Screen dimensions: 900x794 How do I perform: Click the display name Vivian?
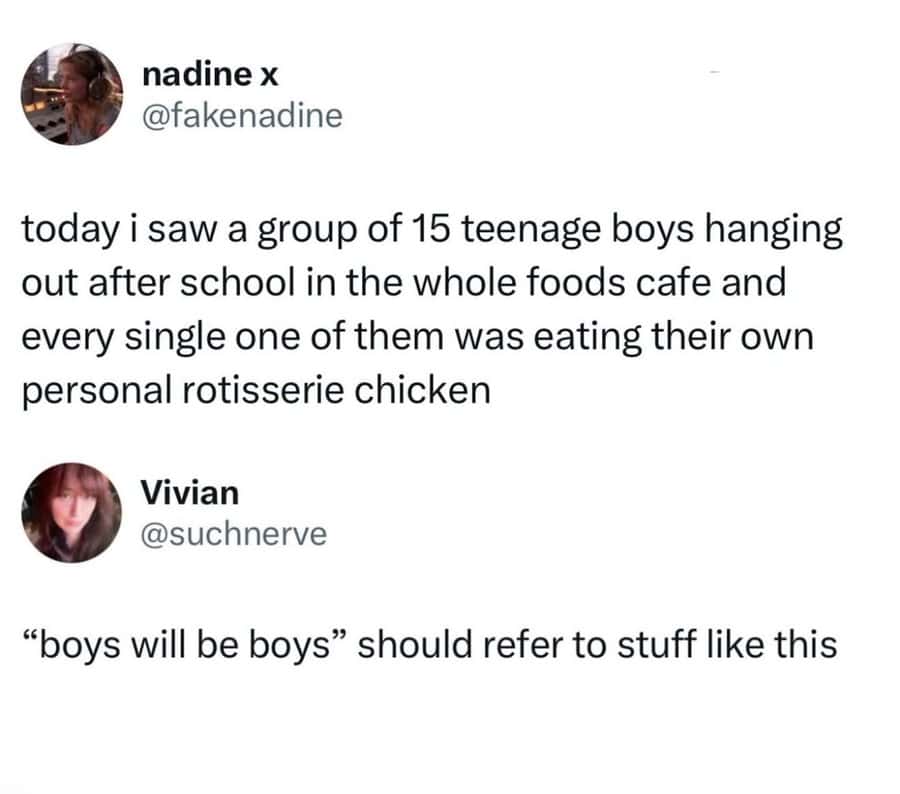pyautogui.click(x=190, y=493)
